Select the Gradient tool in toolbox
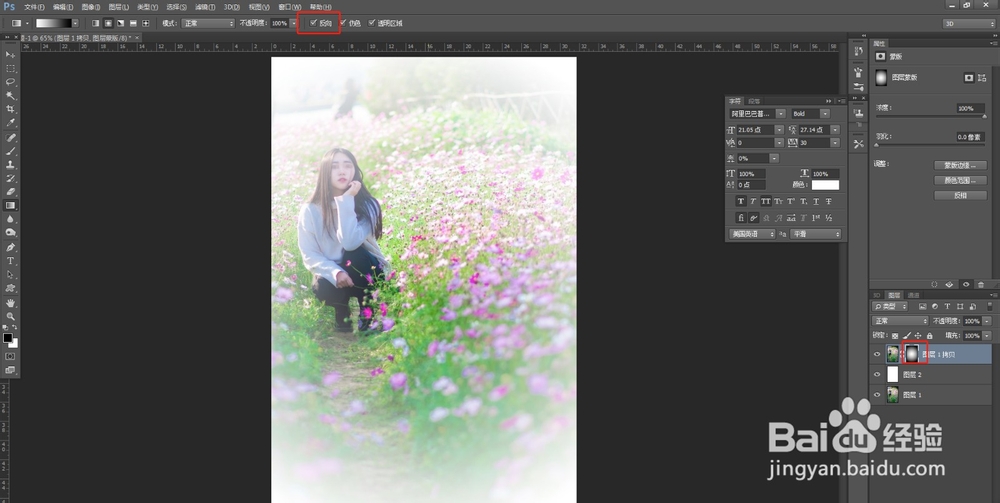 10,205
